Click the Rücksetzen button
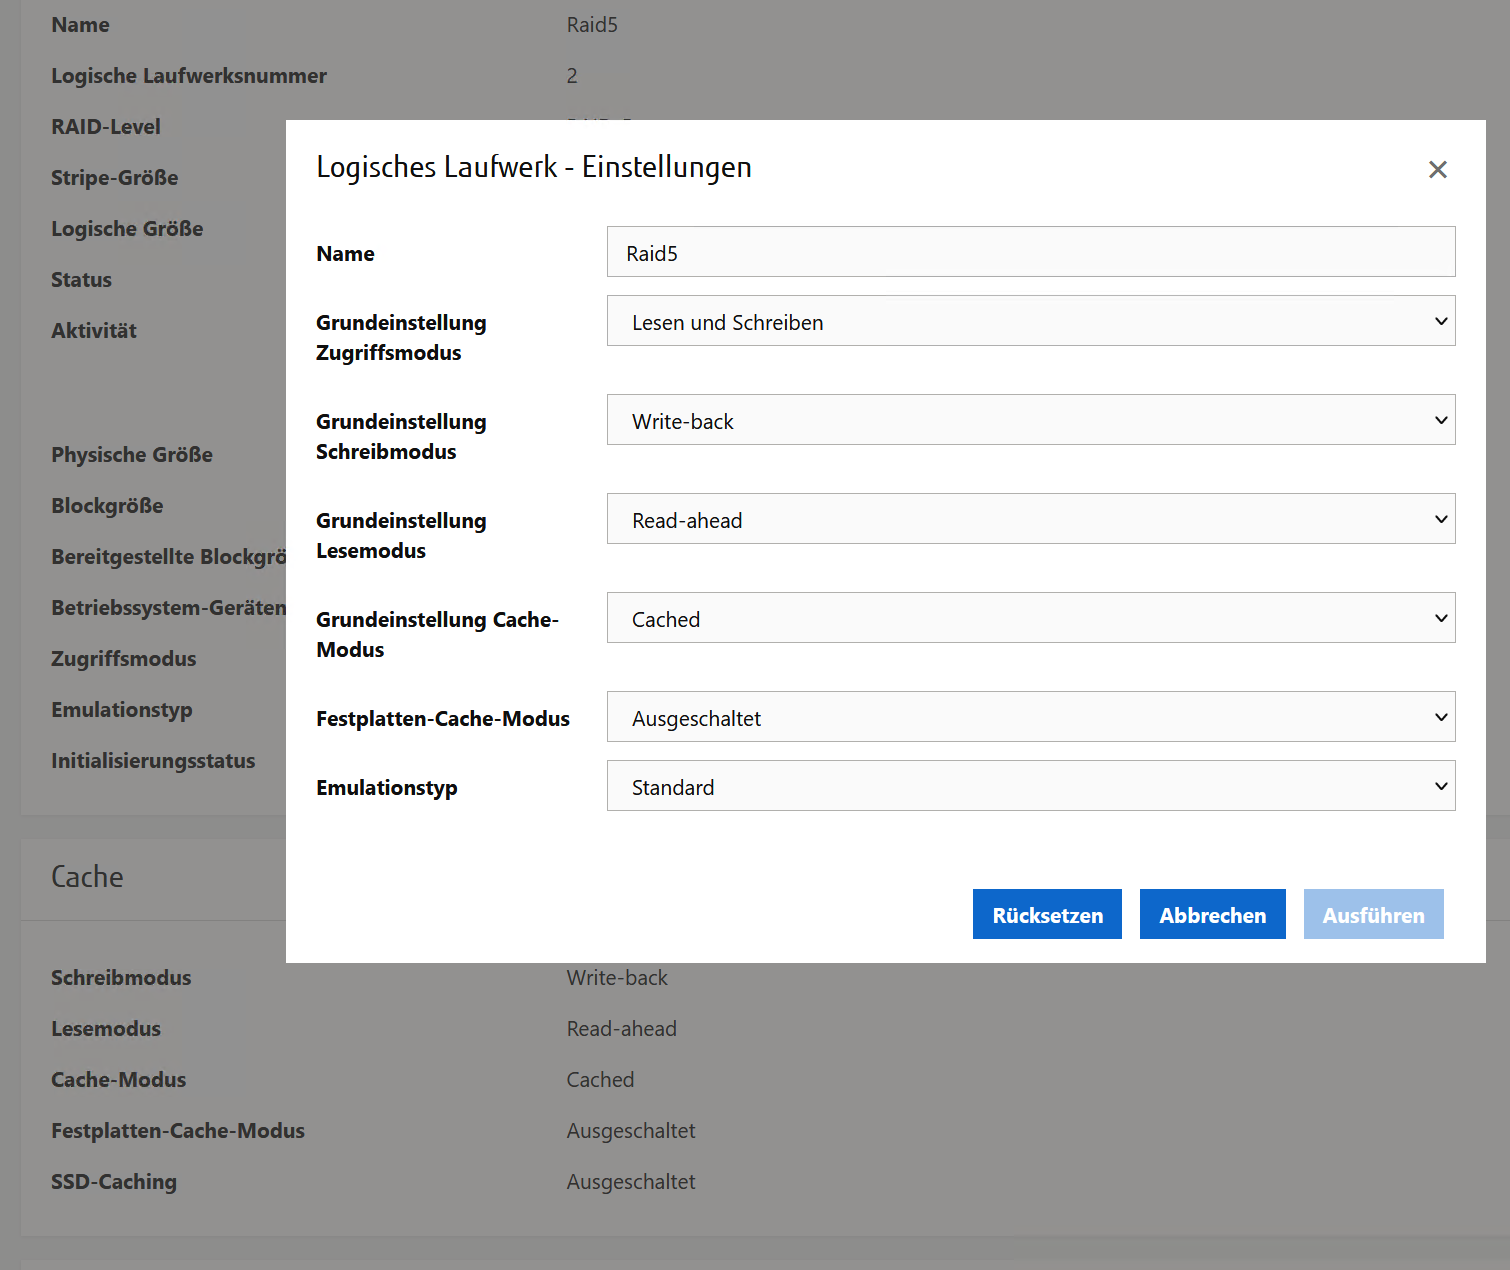Image resolution: width=1510 pixels, height=1270 pixels. pyautogui.click(x=1047, y=914)
